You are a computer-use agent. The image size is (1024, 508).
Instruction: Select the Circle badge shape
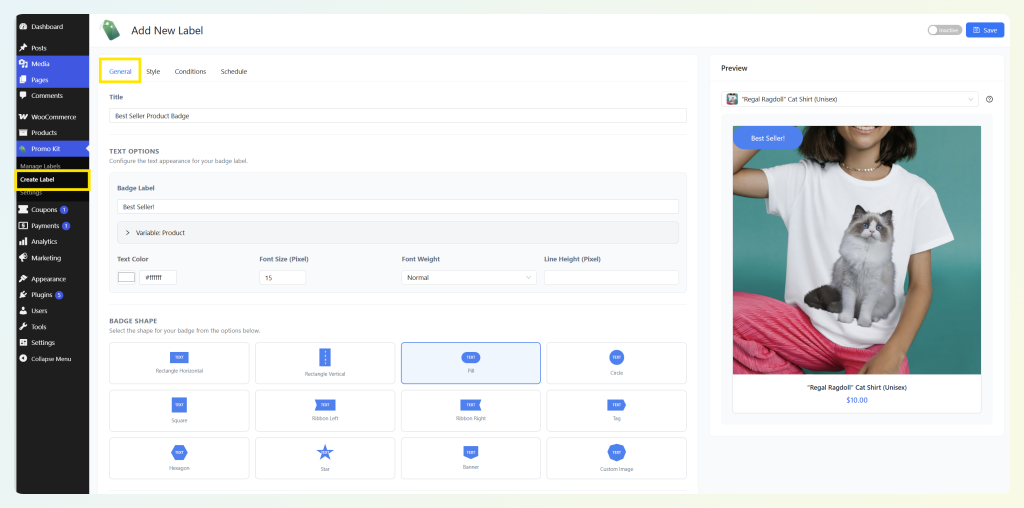[616, 363]
